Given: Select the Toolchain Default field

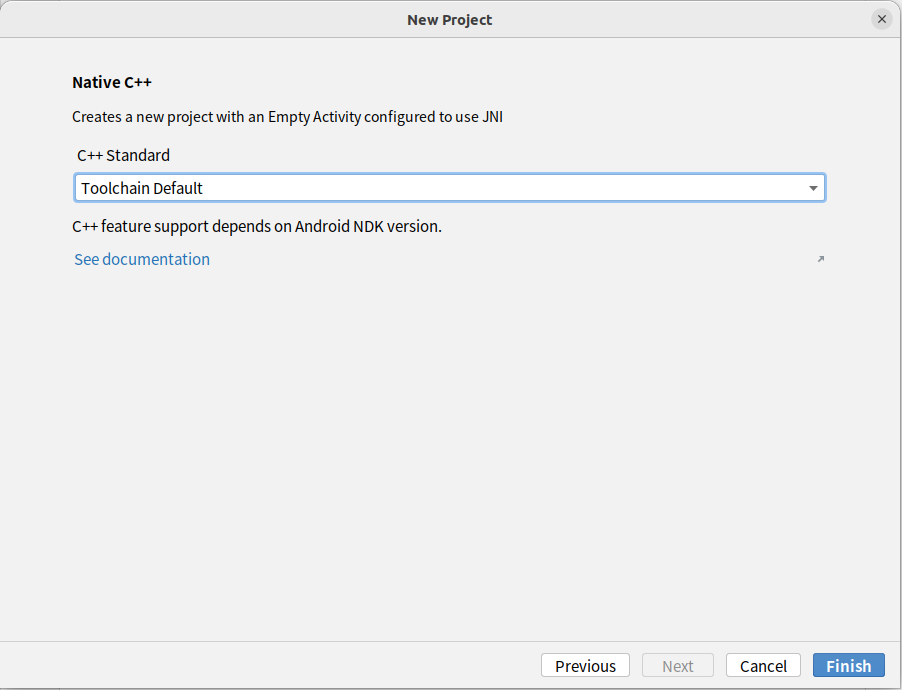Looking at the screenshot, I should point(400,187).
